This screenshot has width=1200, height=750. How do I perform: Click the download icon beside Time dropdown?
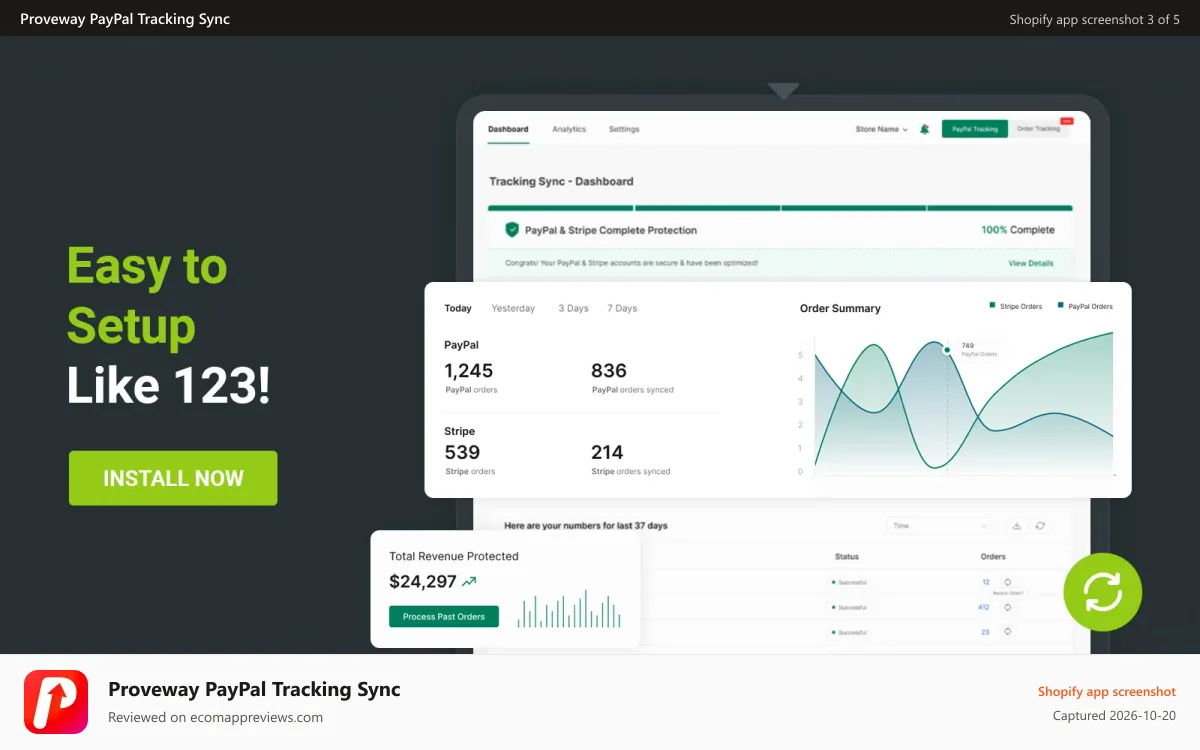point(1017,525)
